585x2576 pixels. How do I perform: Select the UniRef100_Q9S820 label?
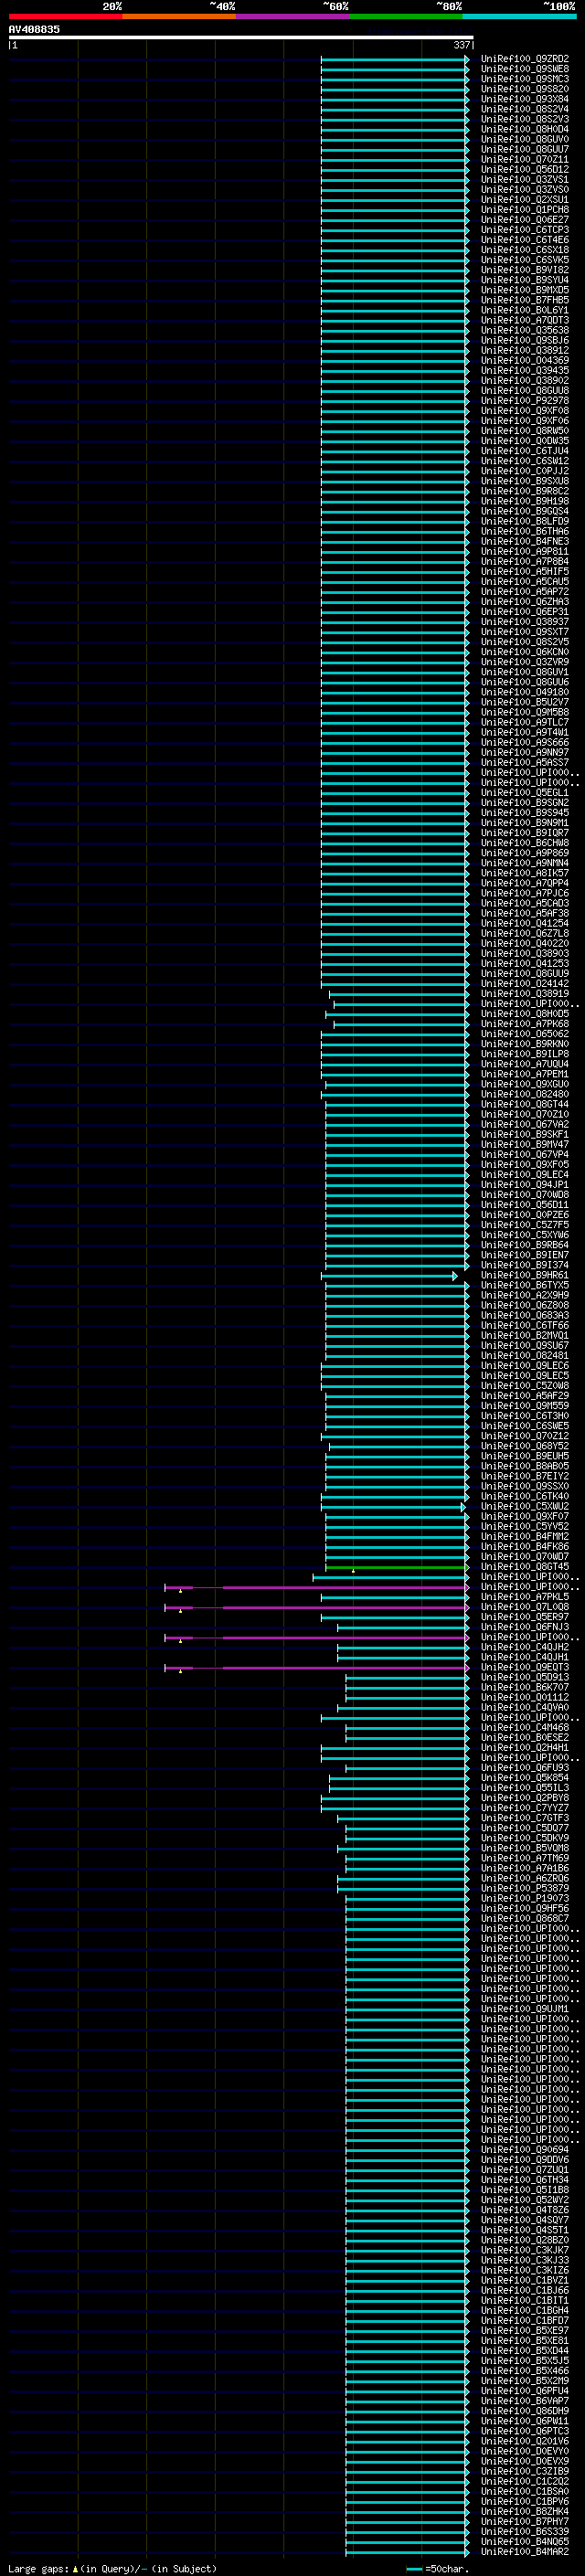point(524,89)
